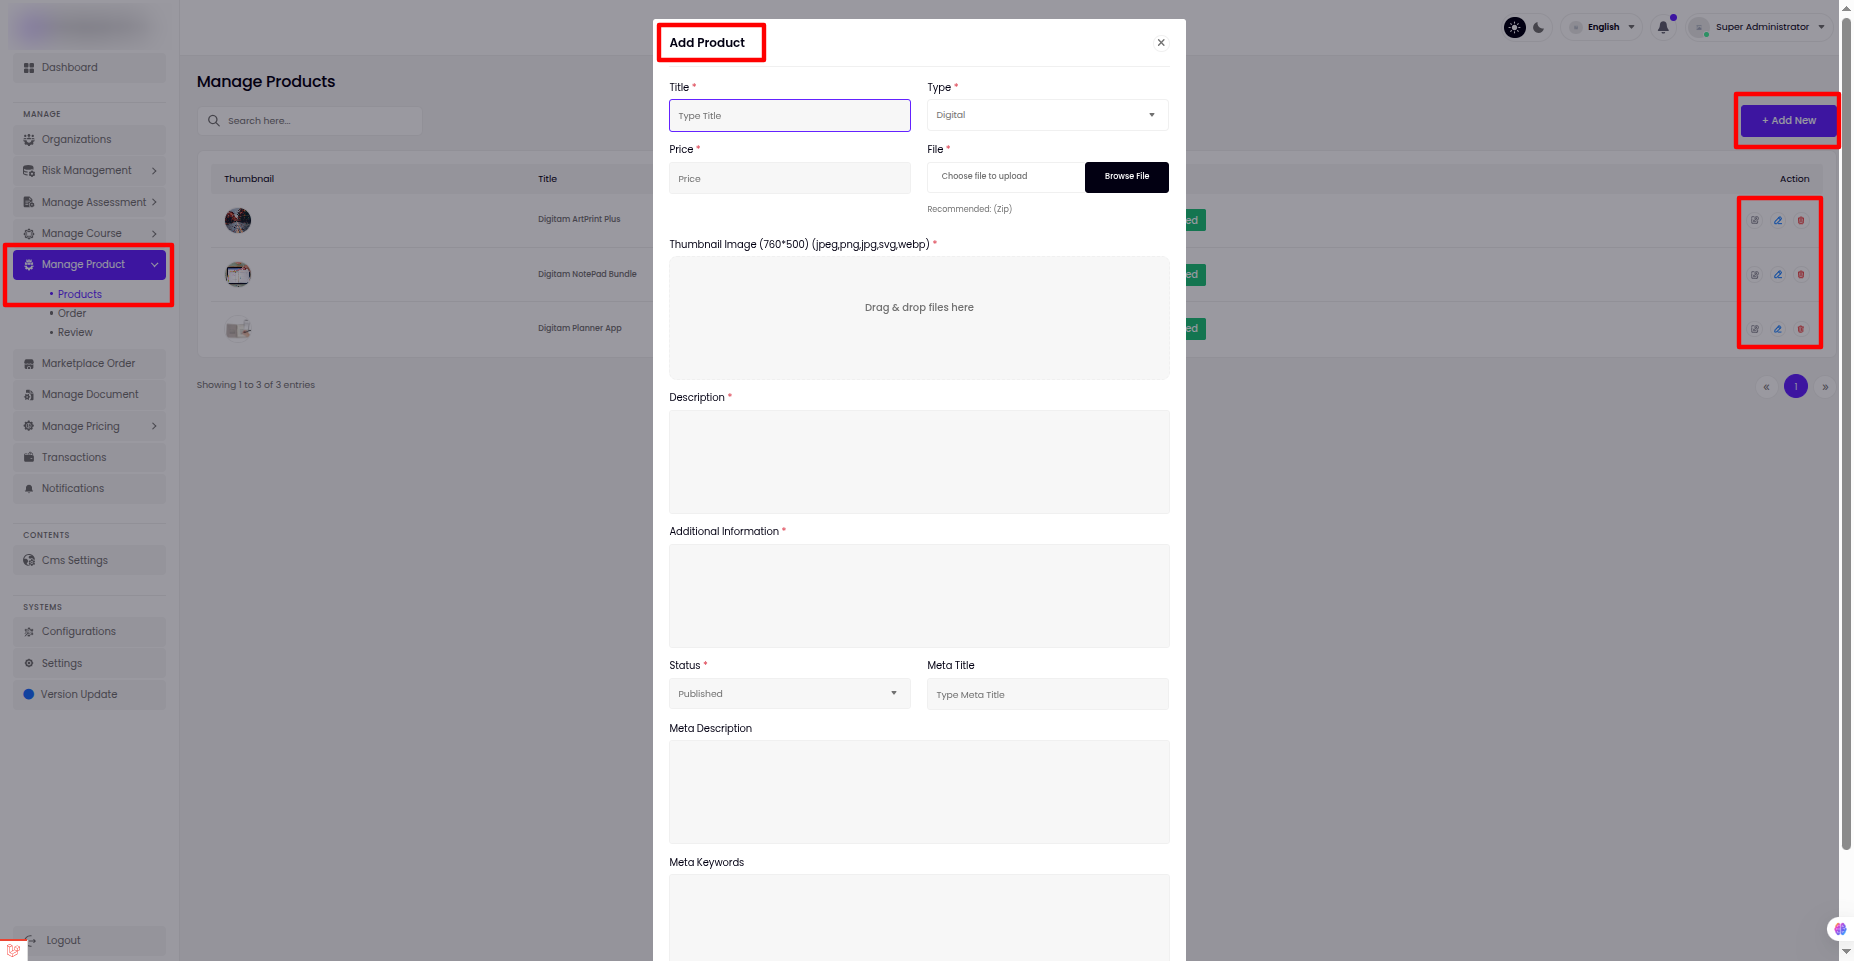
Task: Click the Browse File button
Action: click(x=1126, y=177)
